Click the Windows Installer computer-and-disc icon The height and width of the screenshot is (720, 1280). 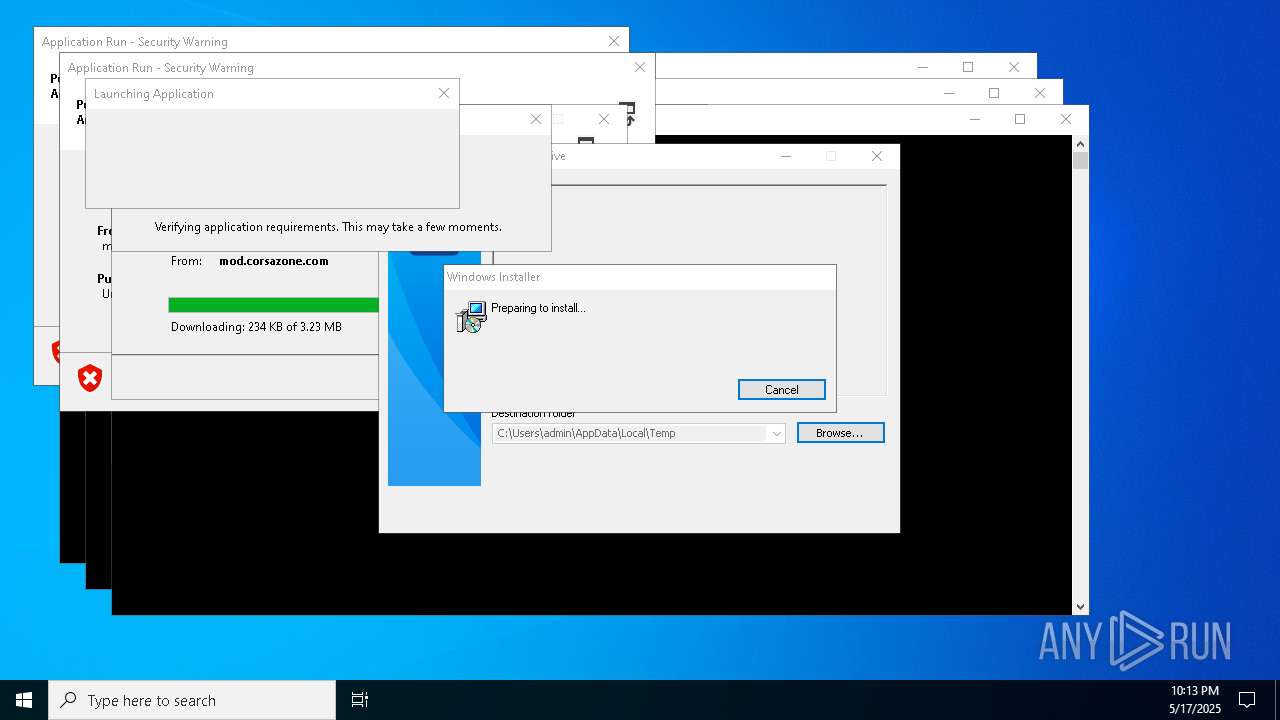tap(470, 318)
